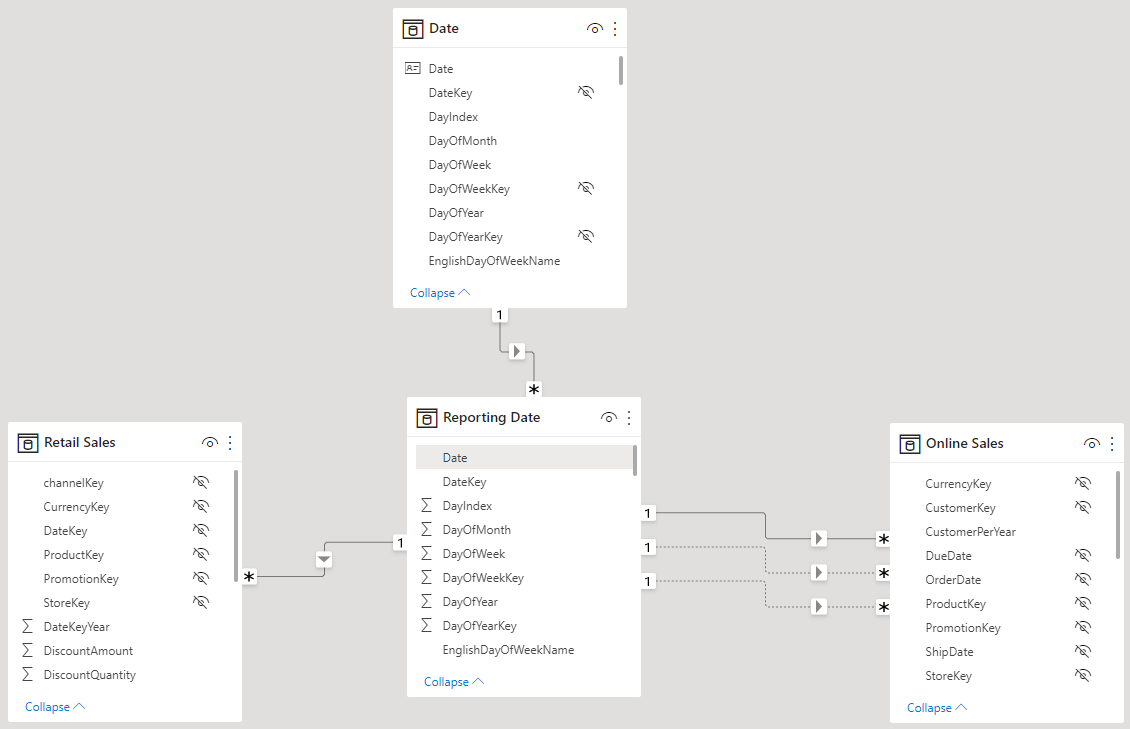Click the filter arrow on the active Online Sales relationship
This screenshot has width=1130, height=729.
click(819, 538)
